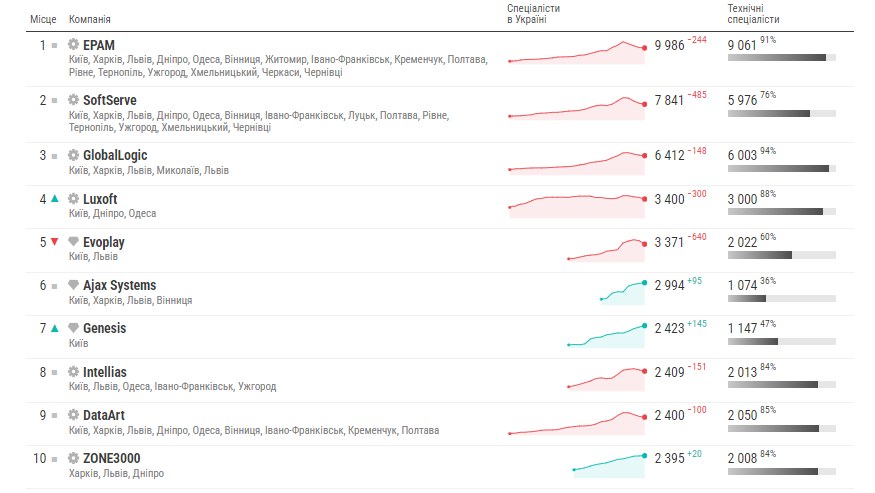Sort by the Місце column header
This screenshot has width=875, height=493.
click(43, 19)
